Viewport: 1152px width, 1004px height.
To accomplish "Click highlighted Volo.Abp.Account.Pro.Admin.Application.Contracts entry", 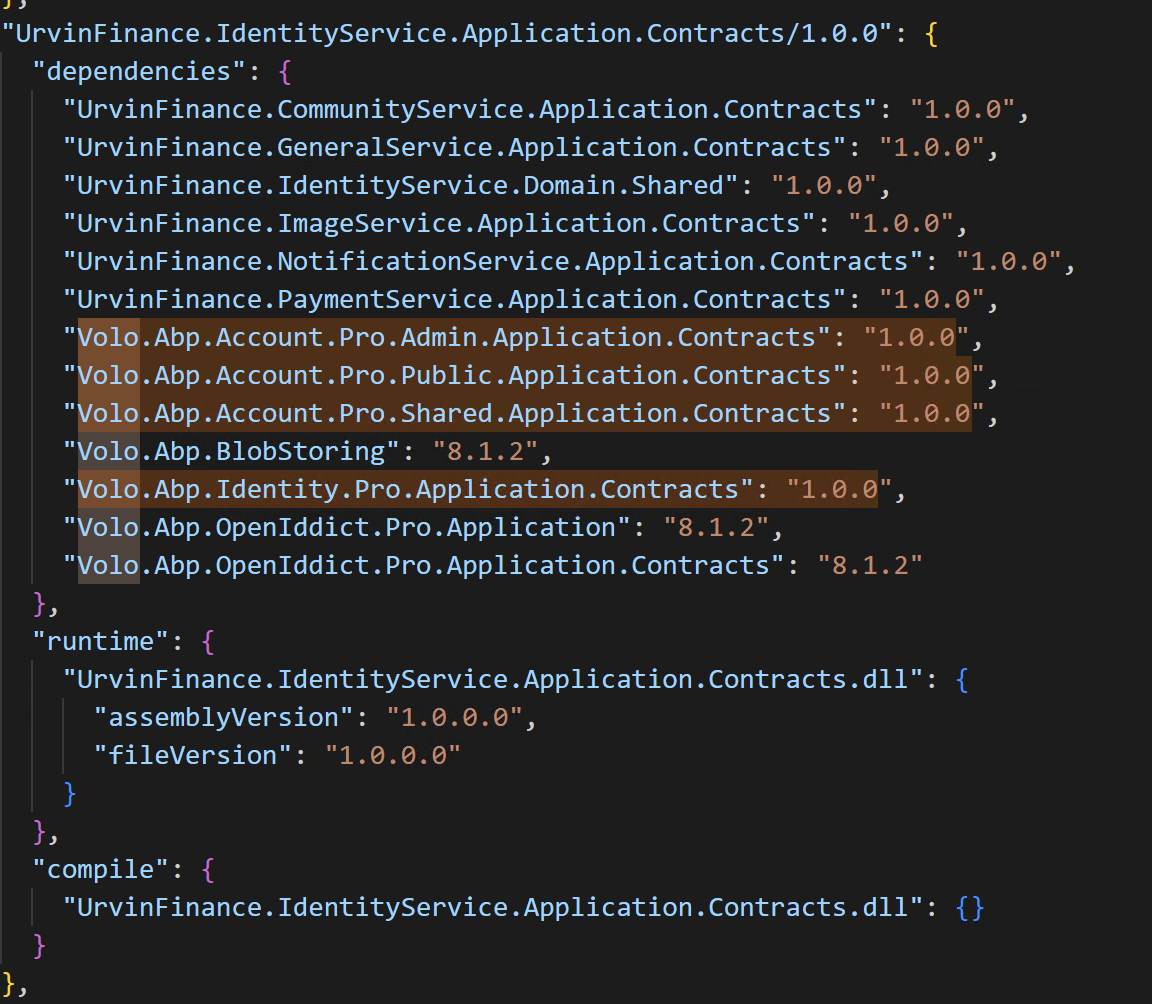I will [x=446, y=337].
